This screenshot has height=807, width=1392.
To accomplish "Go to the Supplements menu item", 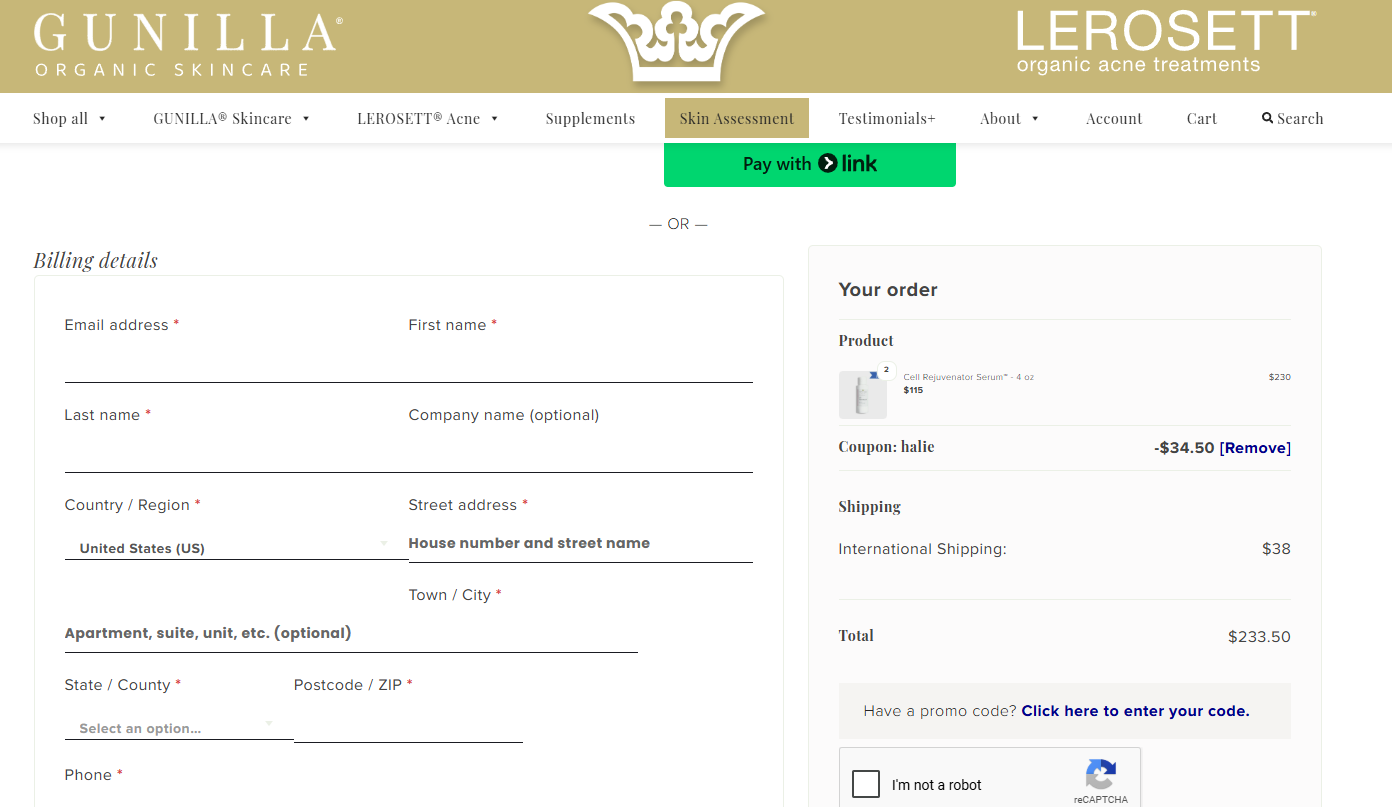I will click(590, 118).
